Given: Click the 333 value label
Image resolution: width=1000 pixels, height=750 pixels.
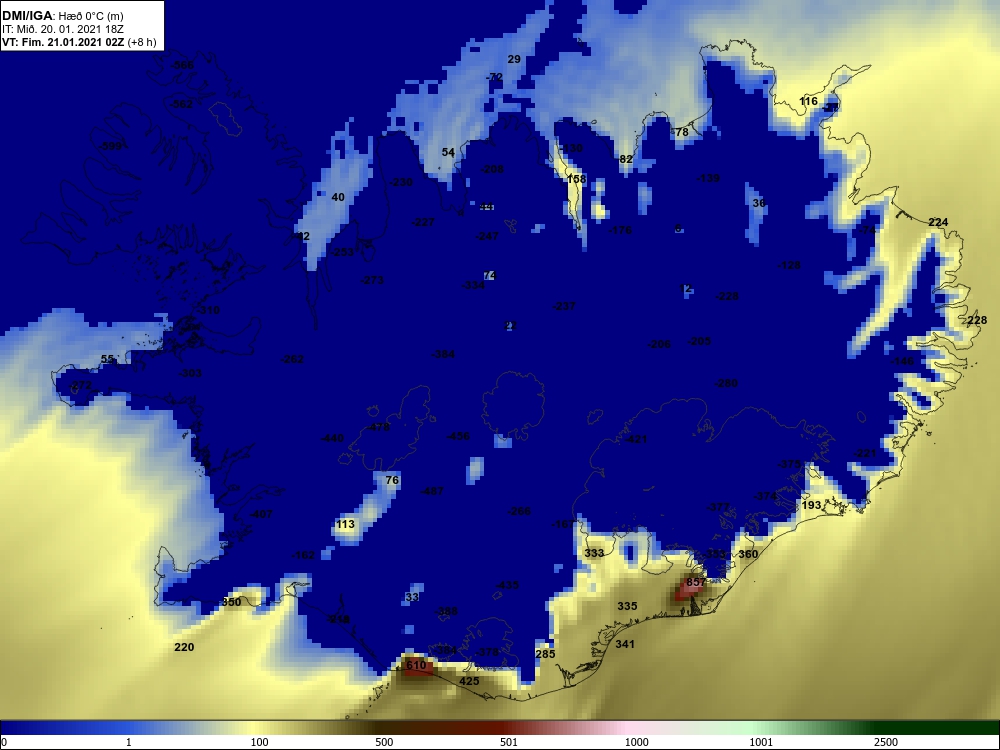Looking at the screenshot, I should click(x=594, y=553).
